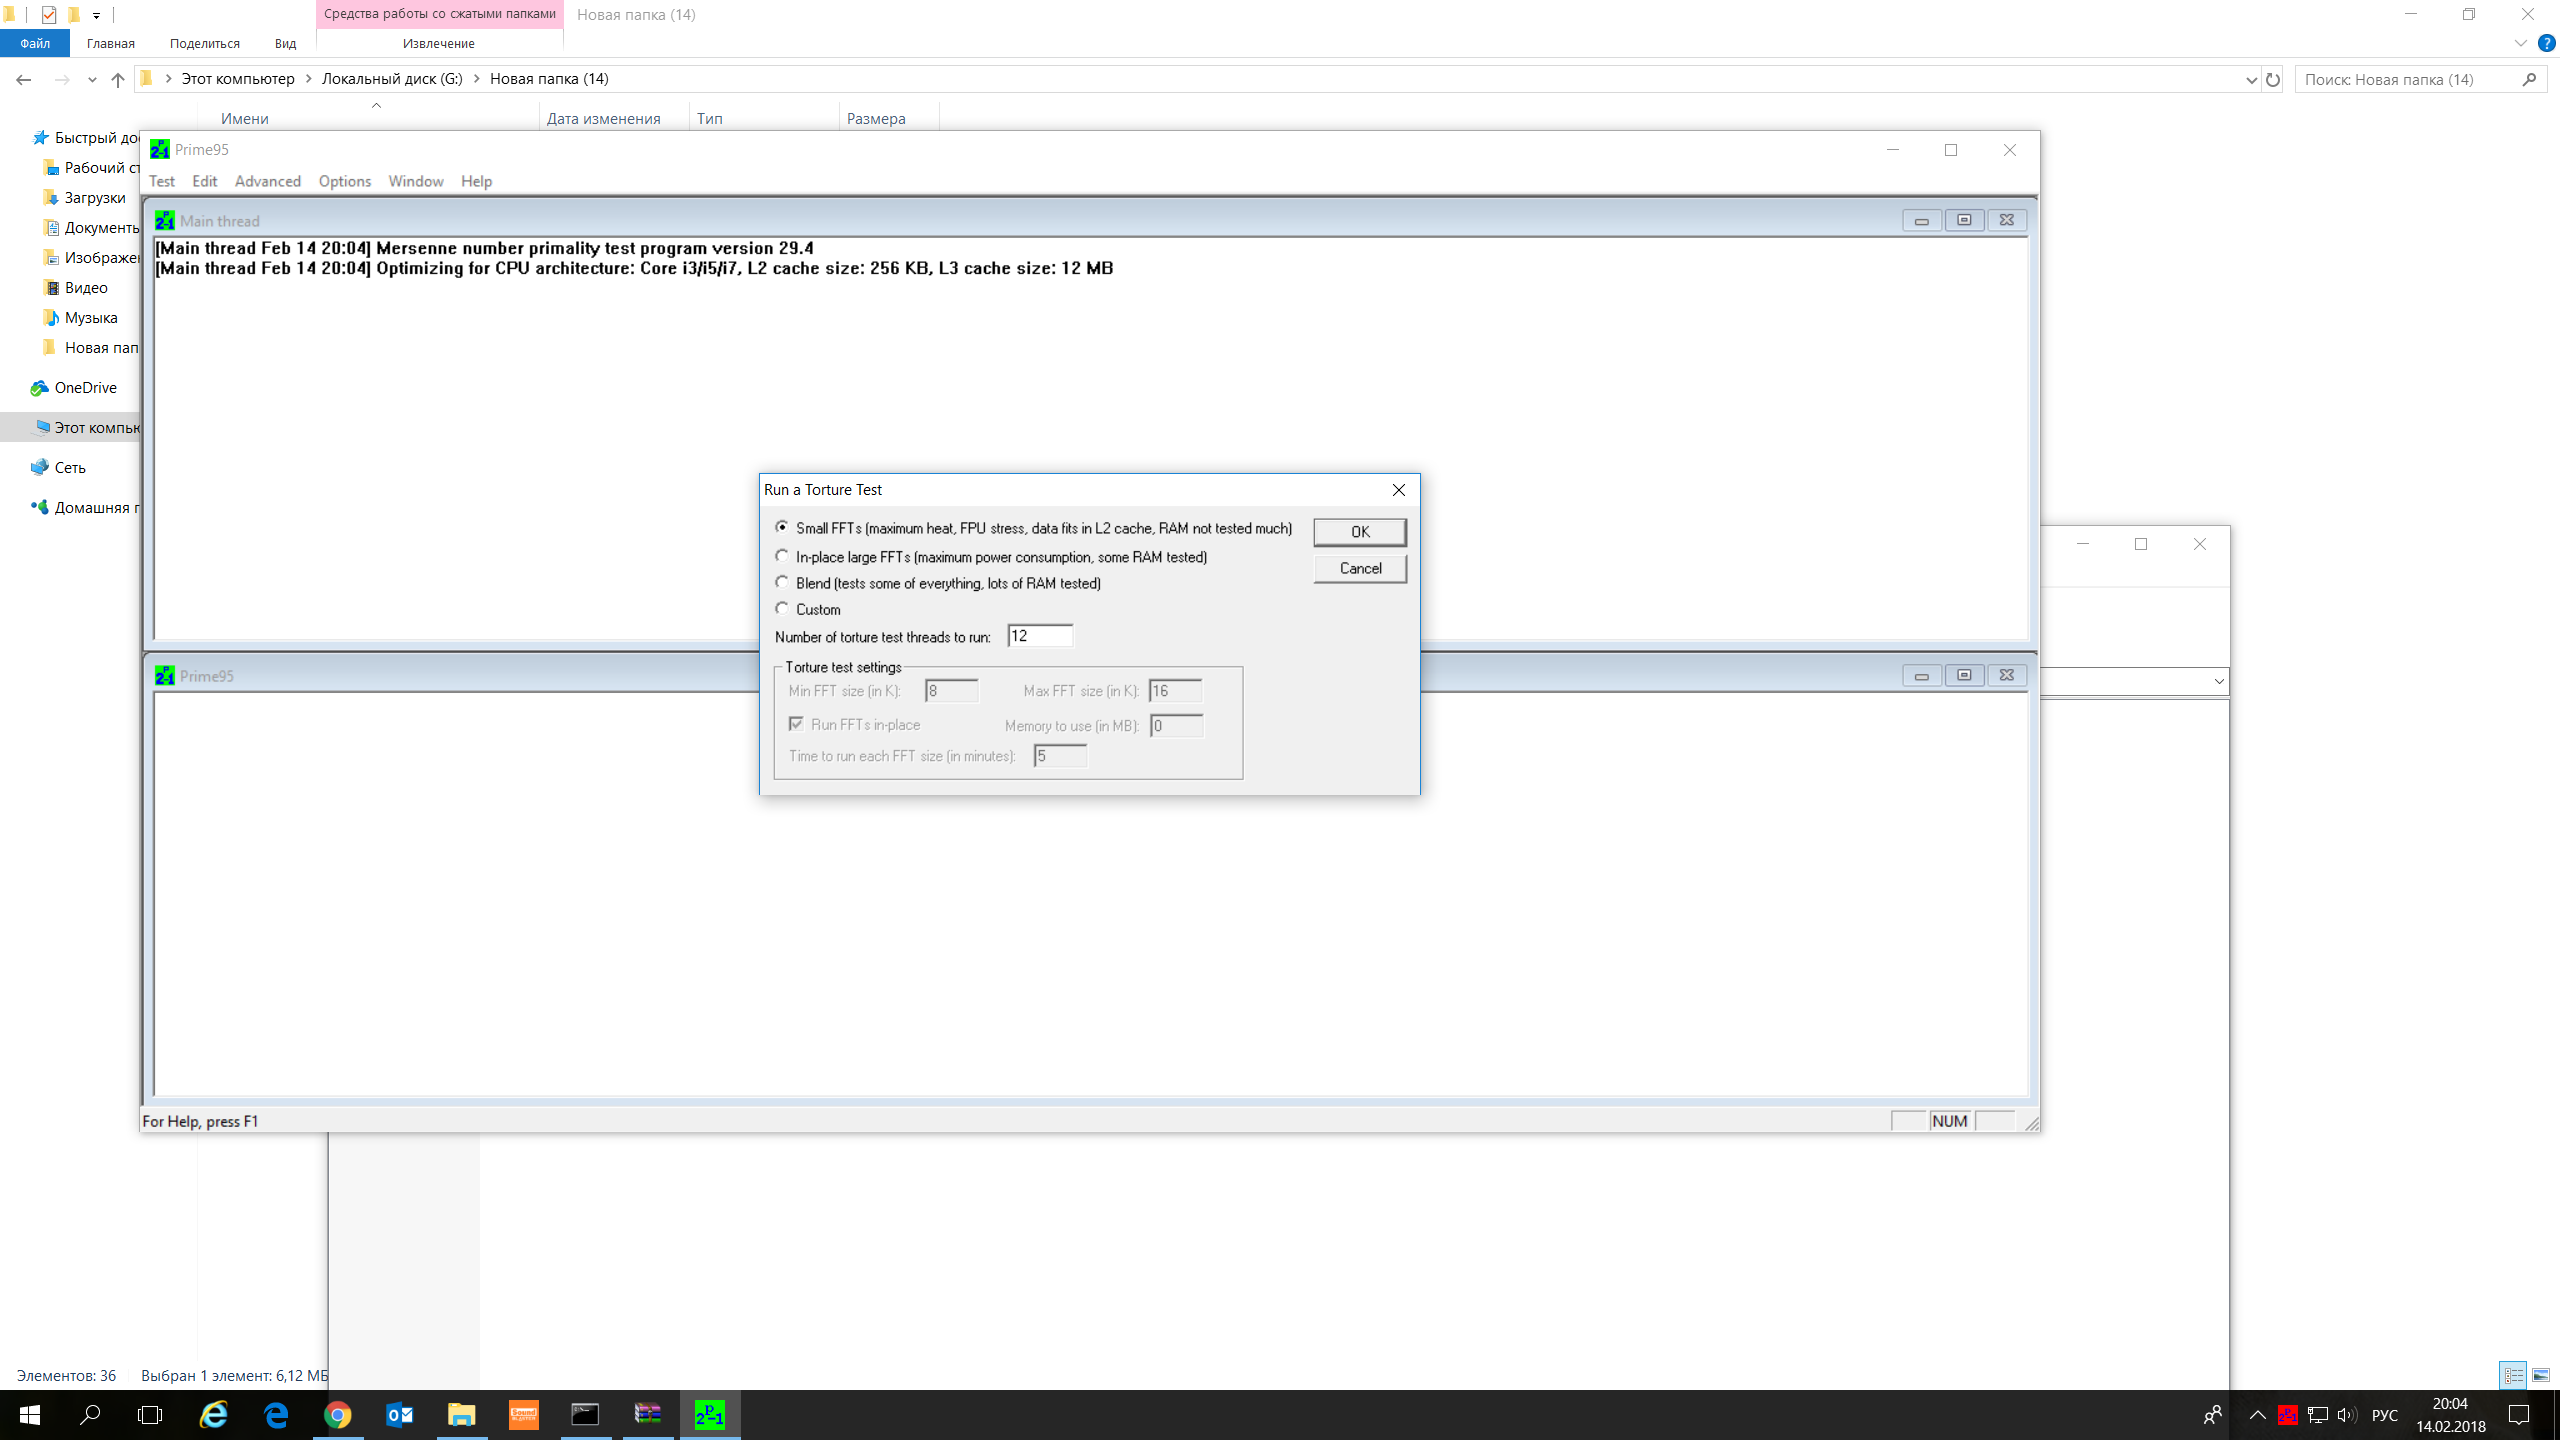Open File Explorer taskbar icon
2560x1440 pixels.
pos(461,1414)
